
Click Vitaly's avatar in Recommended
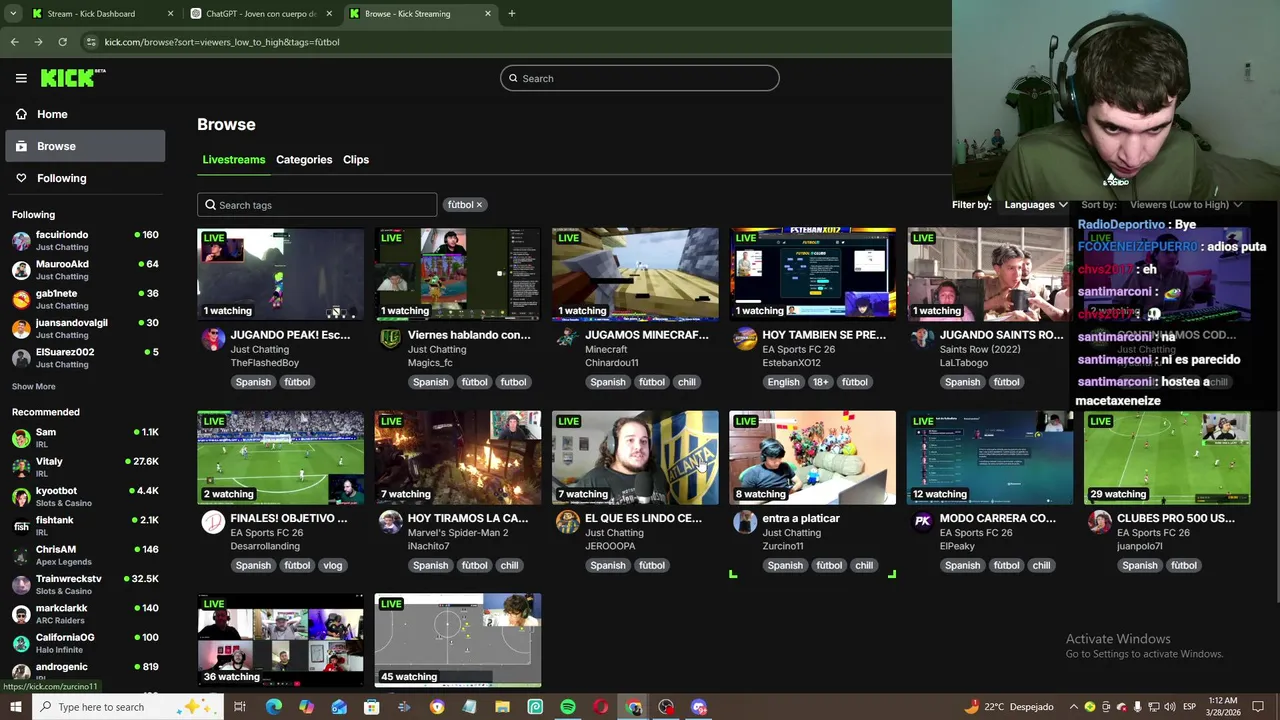click(x=21, y=467)
